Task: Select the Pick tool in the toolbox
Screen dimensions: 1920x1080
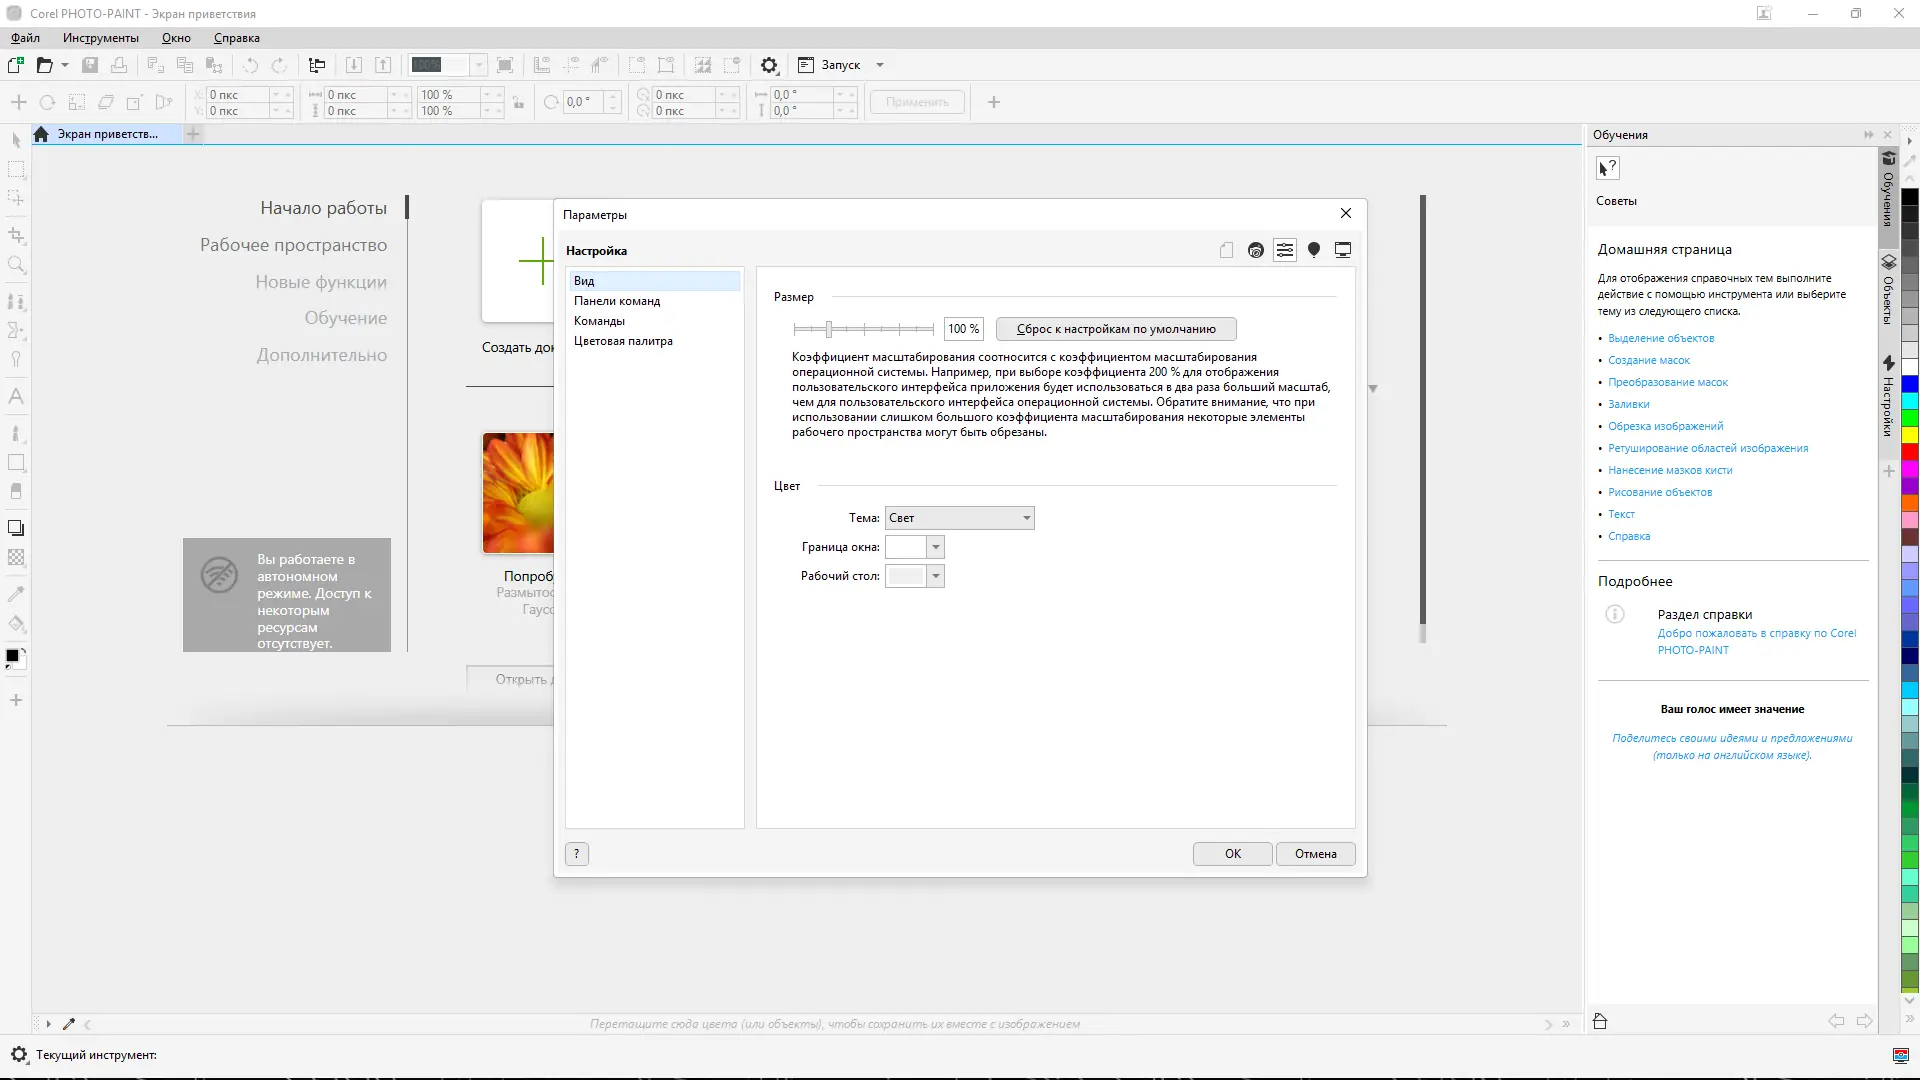Action: (16, 140)
